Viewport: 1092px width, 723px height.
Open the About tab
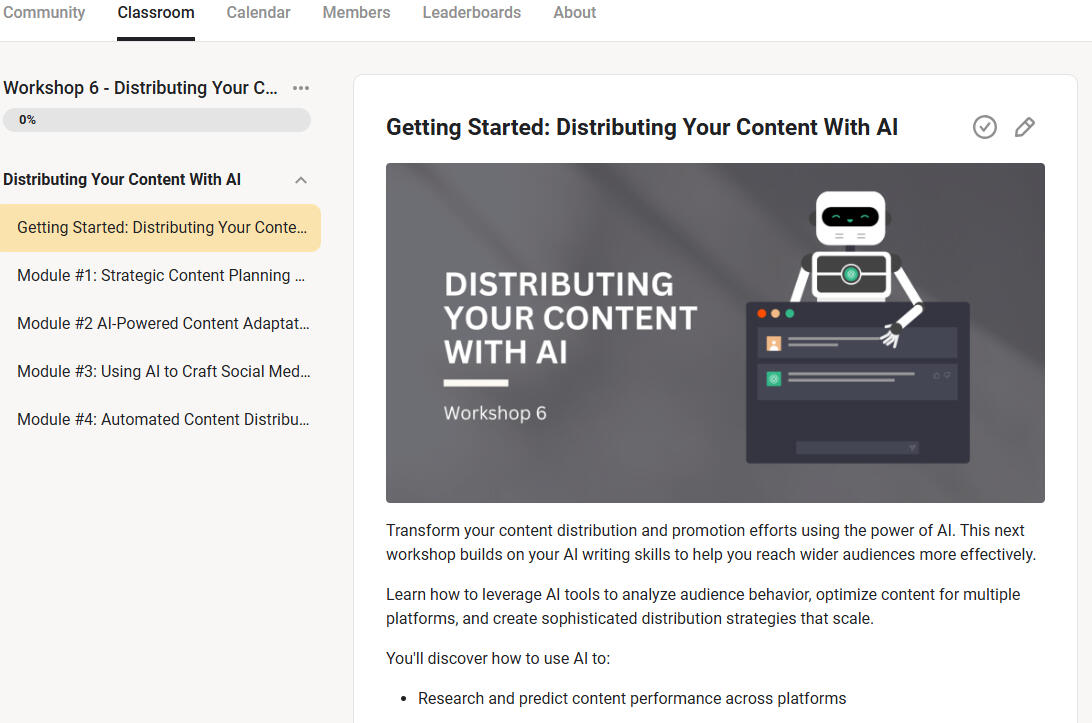[574, 13]
